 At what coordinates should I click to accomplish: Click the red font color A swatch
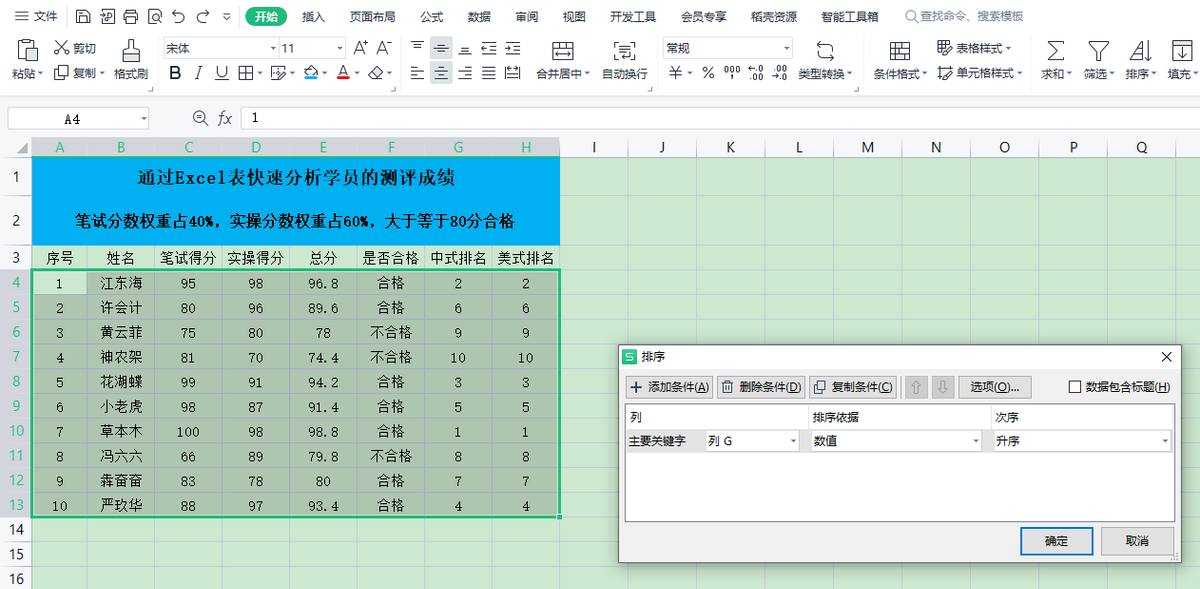[x=342, y=73]
